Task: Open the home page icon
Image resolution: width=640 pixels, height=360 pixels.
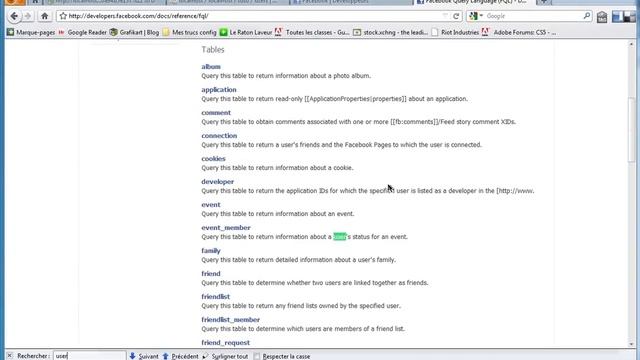Action: coord(44,16)
